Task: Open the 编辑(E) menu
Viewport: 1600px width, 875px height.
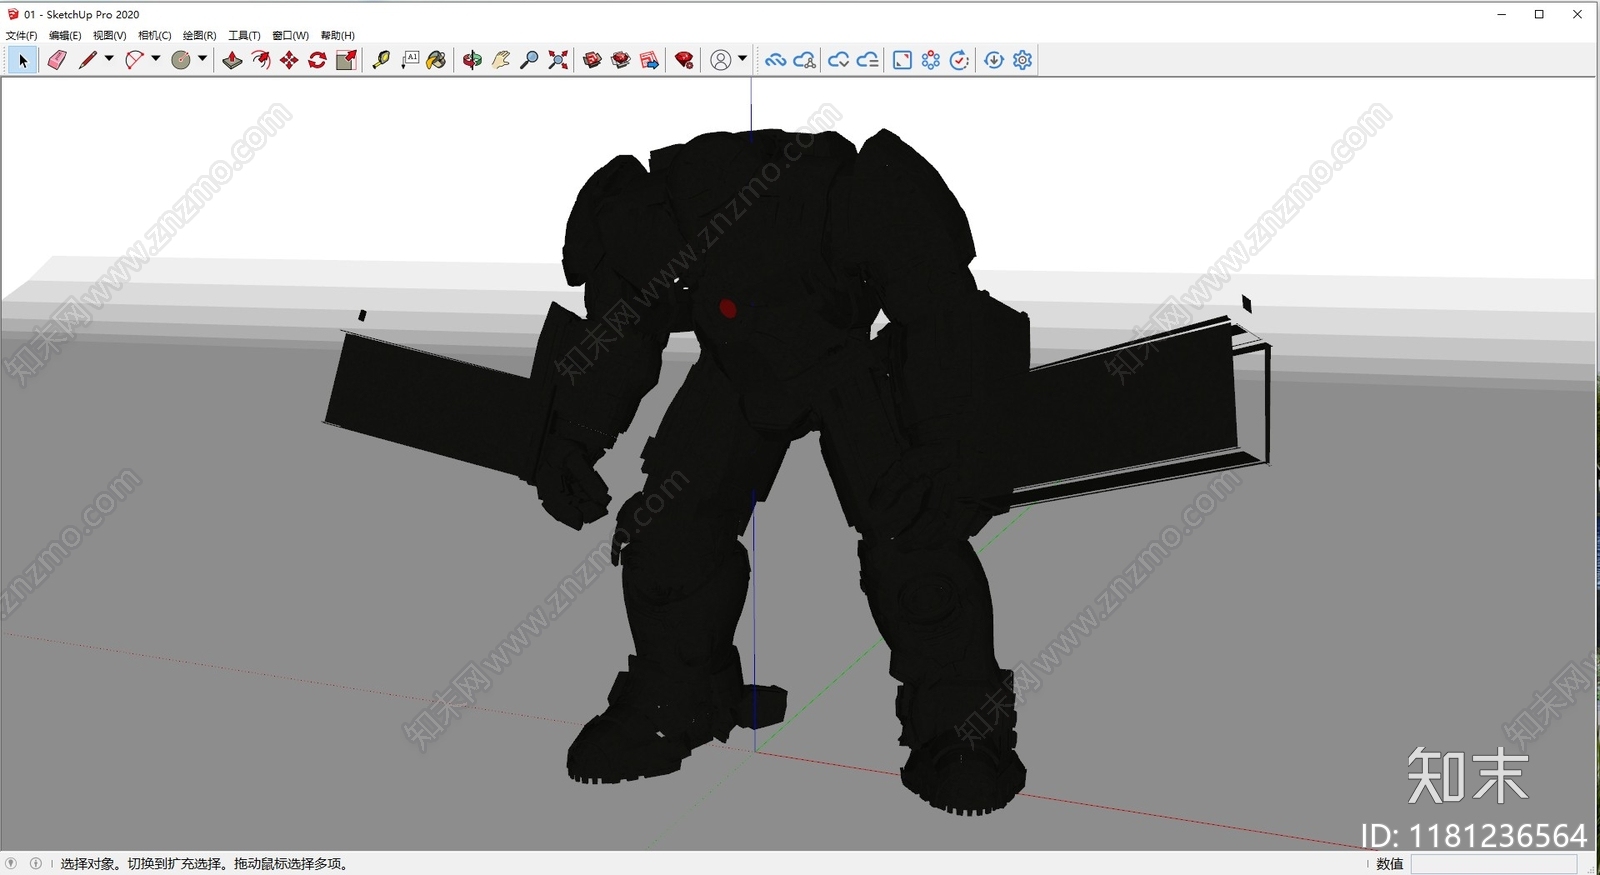Action: [x=65, y=35]
